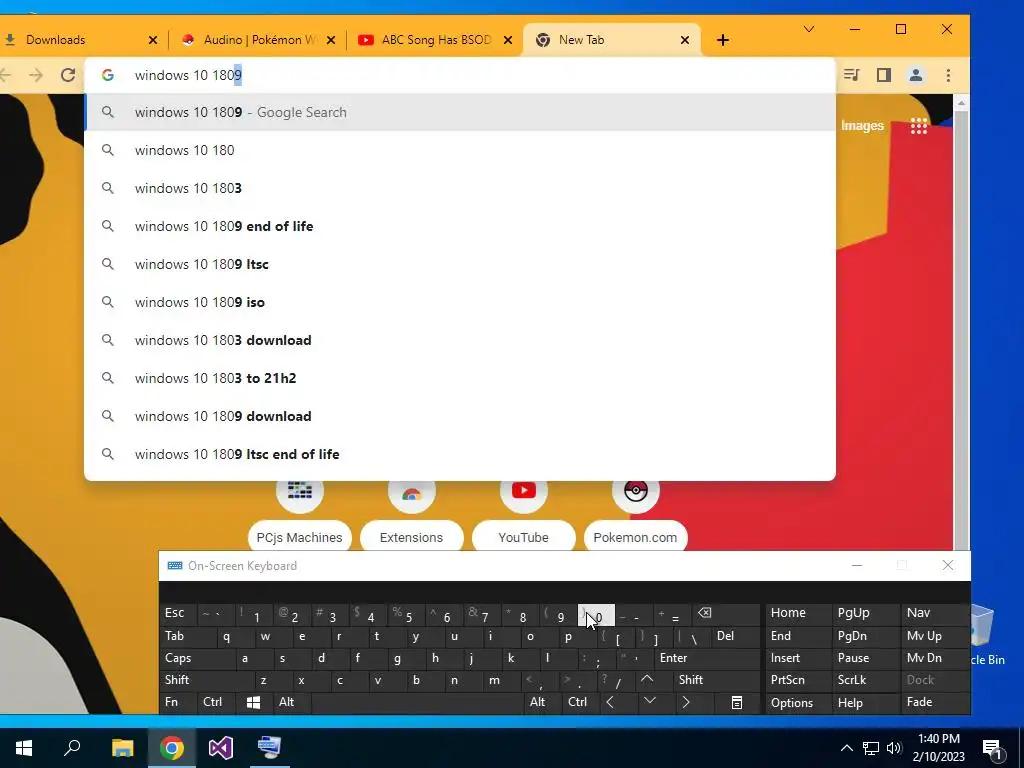Image resolution: width=1024 pixels, height=768 pixels.
Task: Select 'windows 10 1809 iso' suggestion
Action: tap(460, 302)
